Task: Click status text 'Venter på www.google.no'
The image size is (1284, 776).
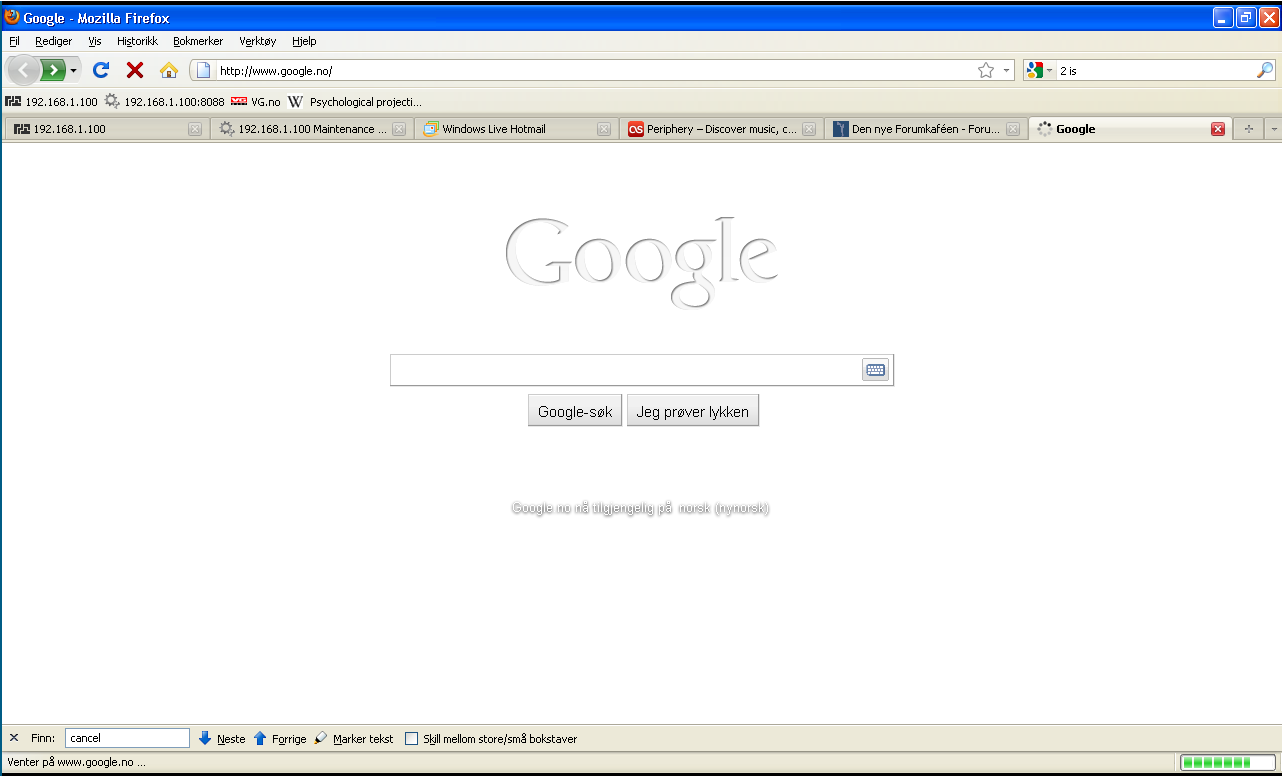Action: 76,762
